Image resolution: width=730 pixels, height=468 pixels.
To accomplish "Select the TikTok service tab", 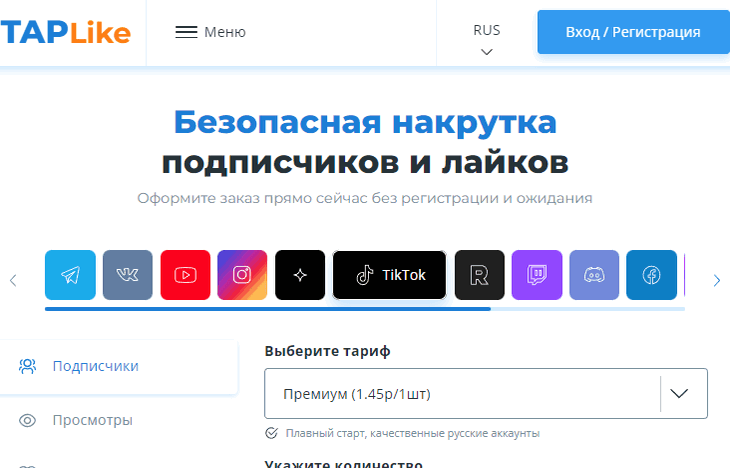I will click(389, 275).
